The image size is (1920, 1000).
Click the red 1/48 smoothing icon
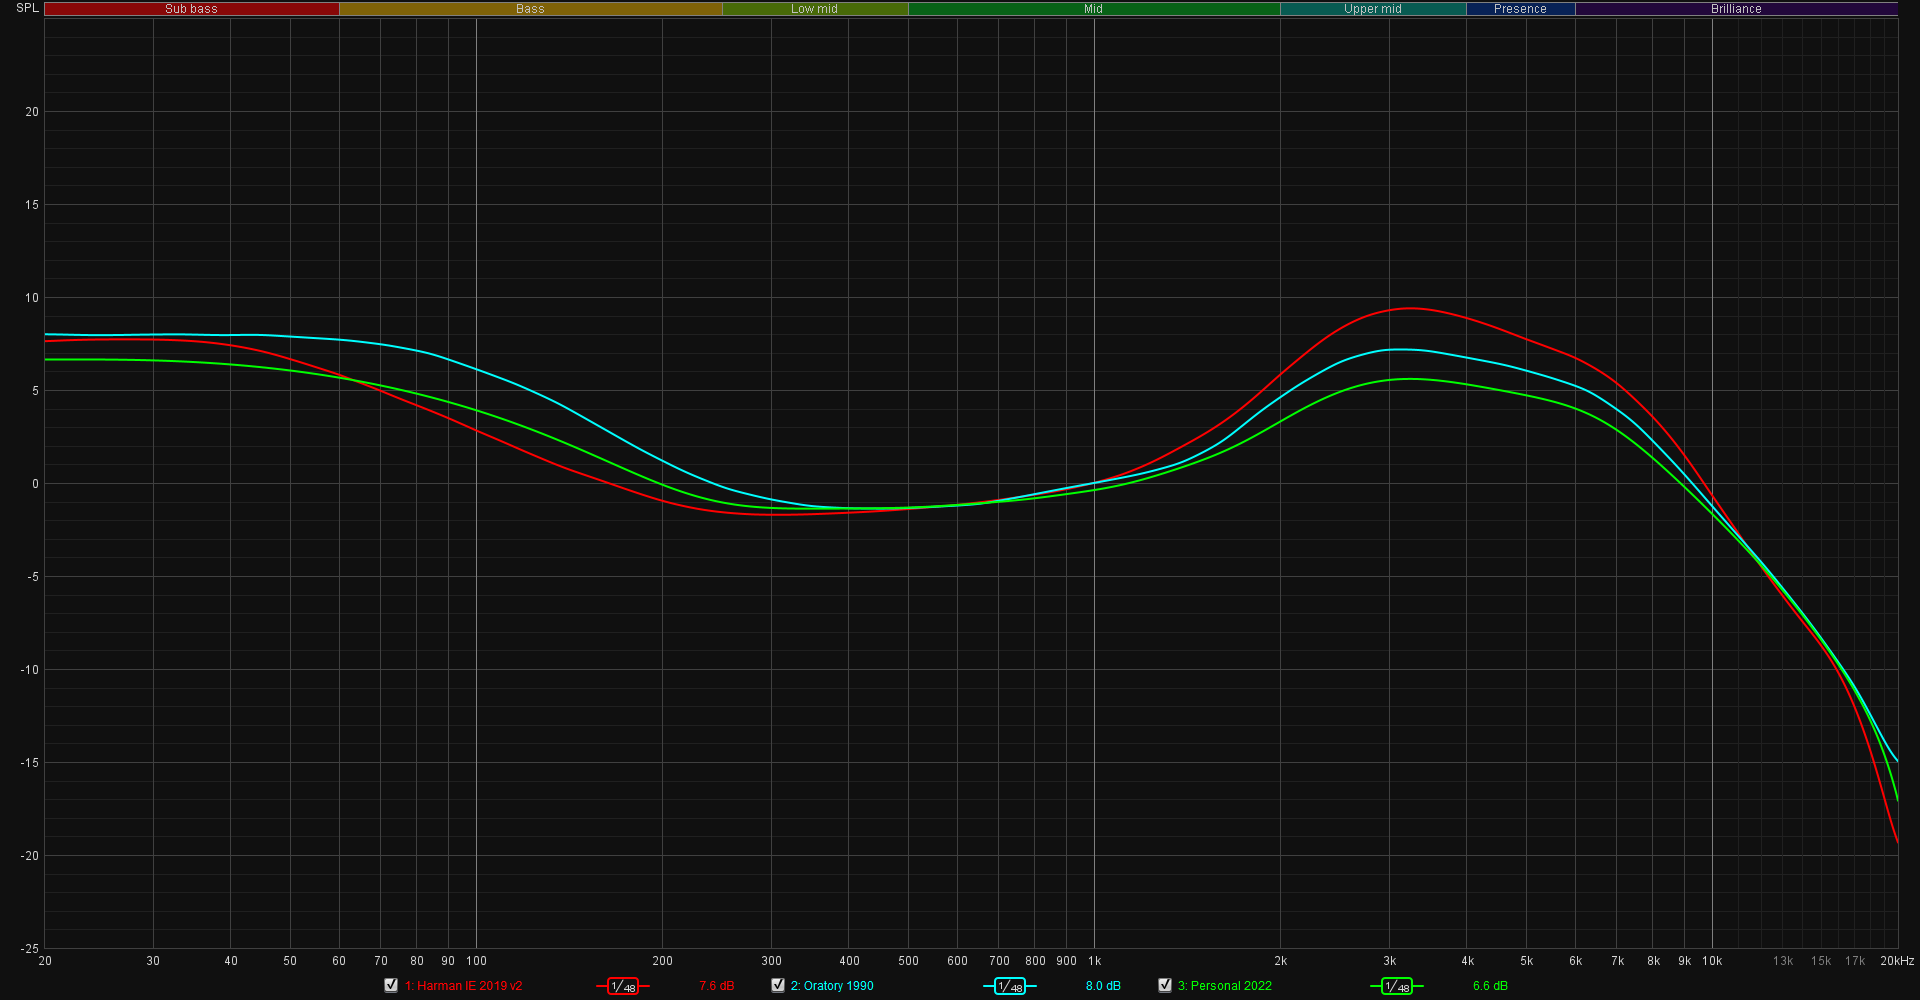(x=623, y=986)
